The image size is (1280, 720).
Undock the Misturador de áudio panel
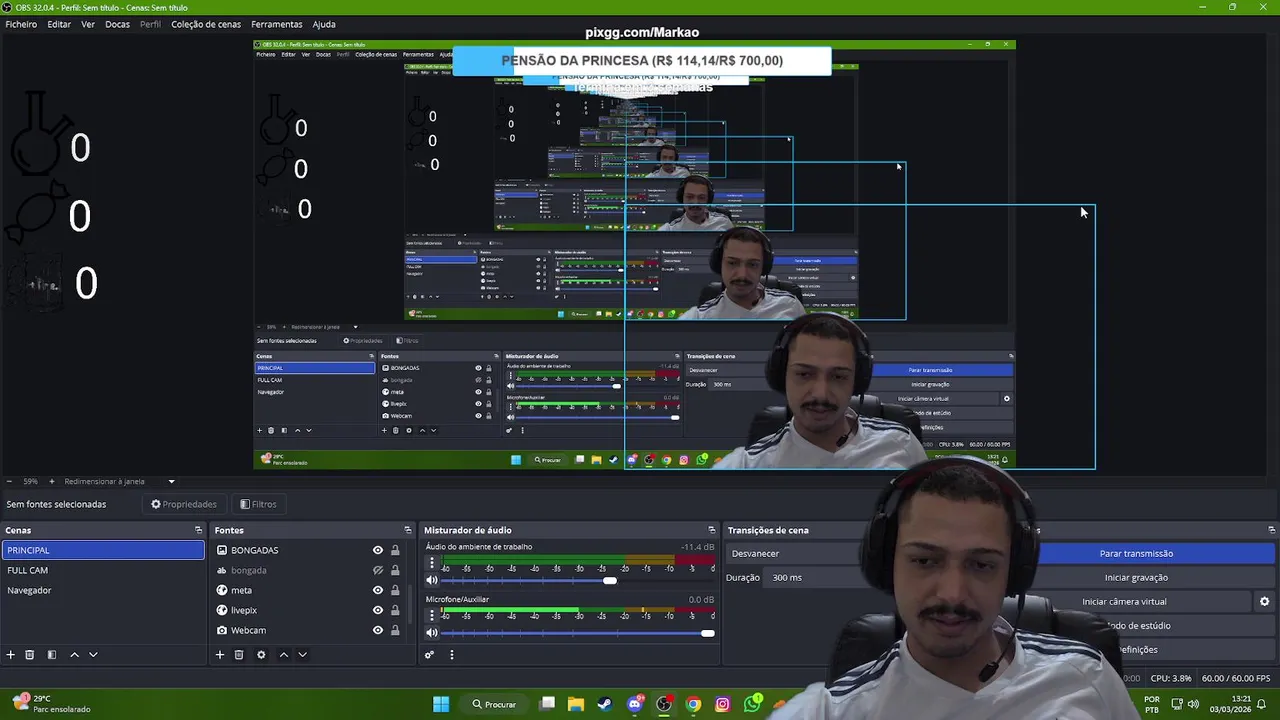coord(711,530)
